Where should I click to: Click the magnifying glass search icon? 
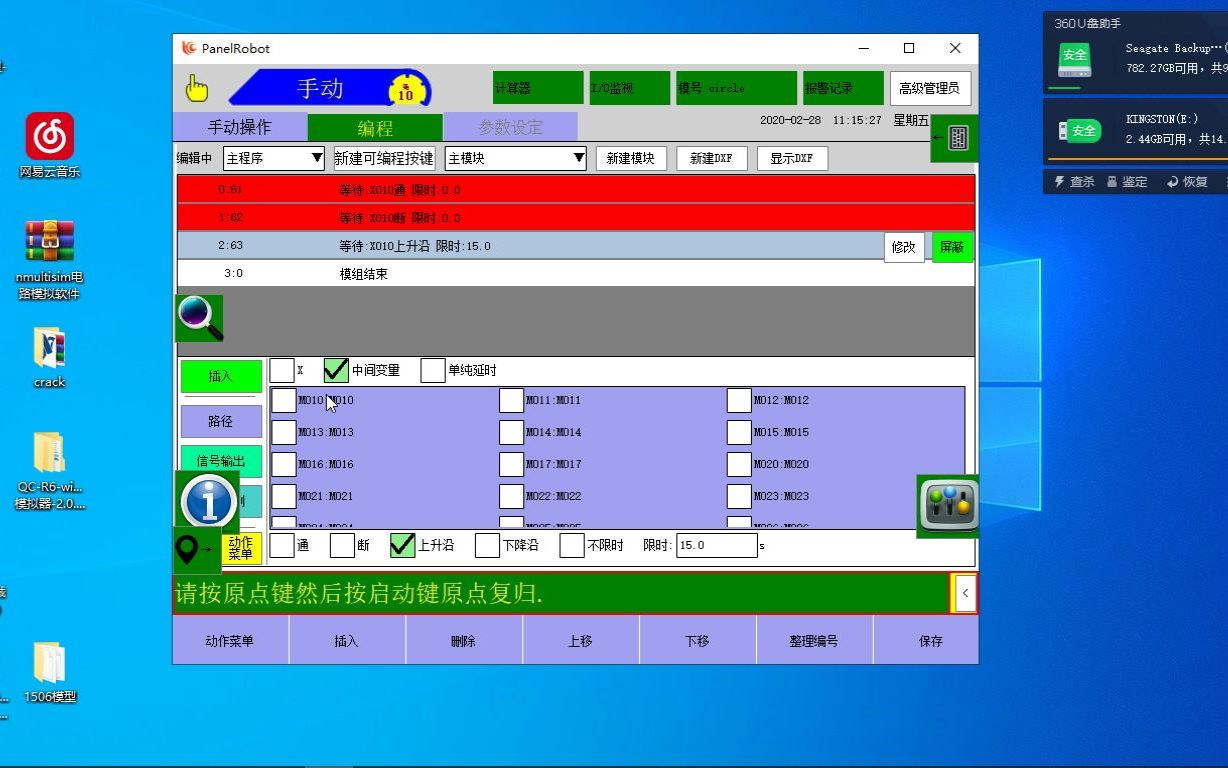point(200,318)
